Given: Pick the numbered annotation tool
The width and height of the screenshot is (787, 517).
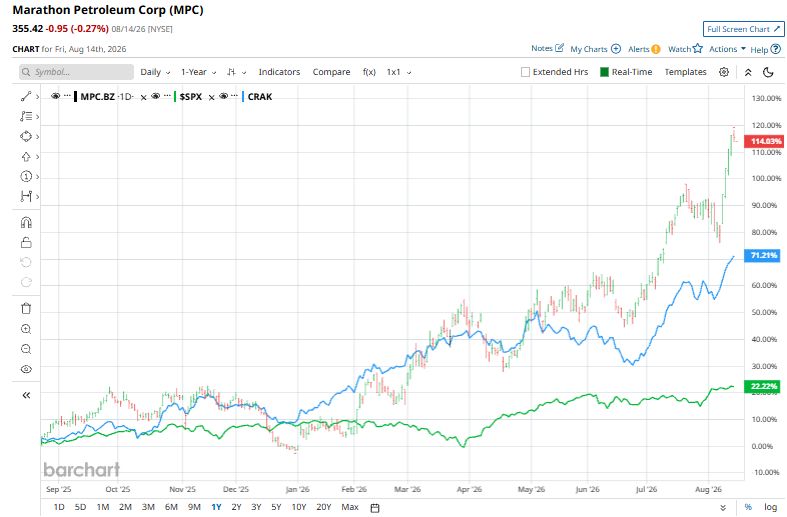Looking at the screenshot, I should [x=26, y=176].
